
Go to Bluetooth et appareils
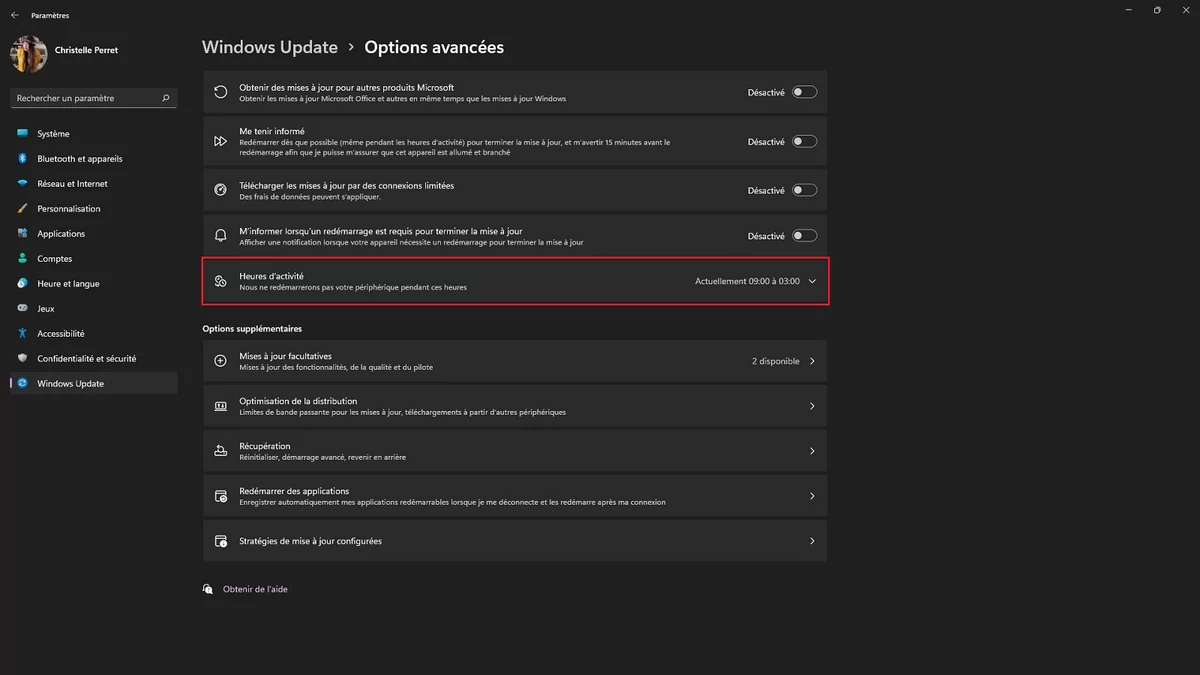[x=94, y=159]
